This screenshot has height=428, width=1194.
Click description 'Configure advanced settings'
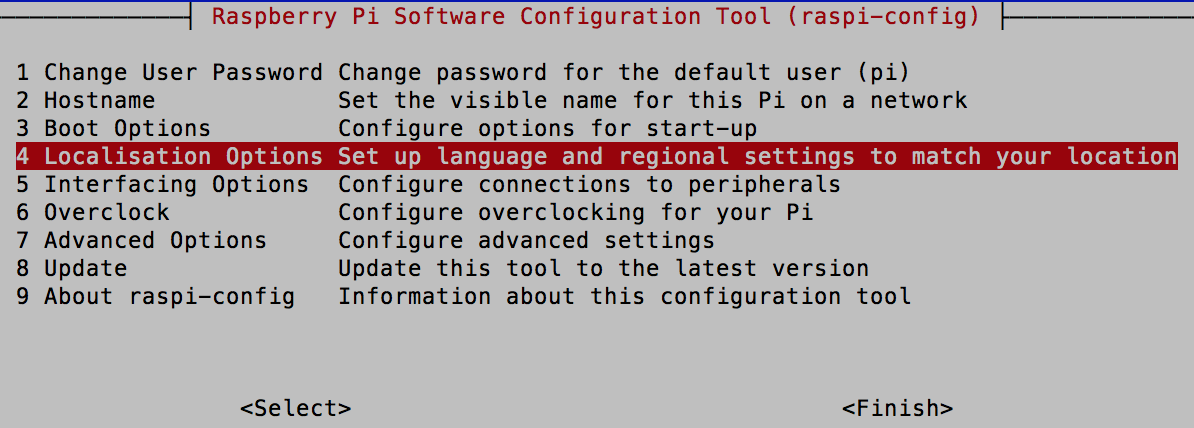click(526, 240)
